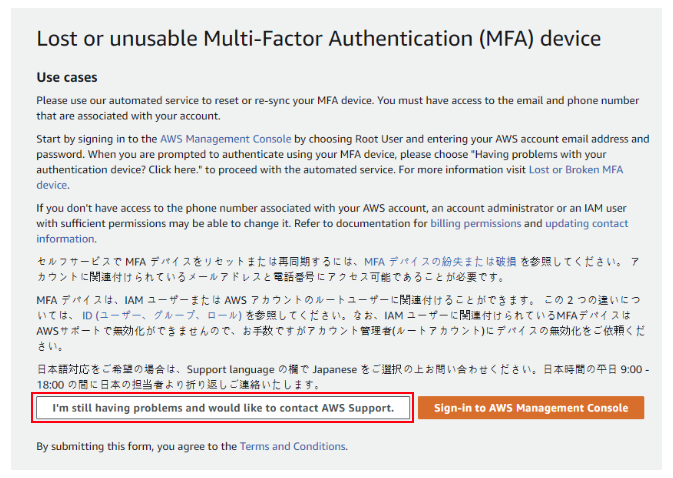Open the Terms and Conditions link
Image resolution: width=673 pixels, height=478 pixels.
[x=294, y=446]
